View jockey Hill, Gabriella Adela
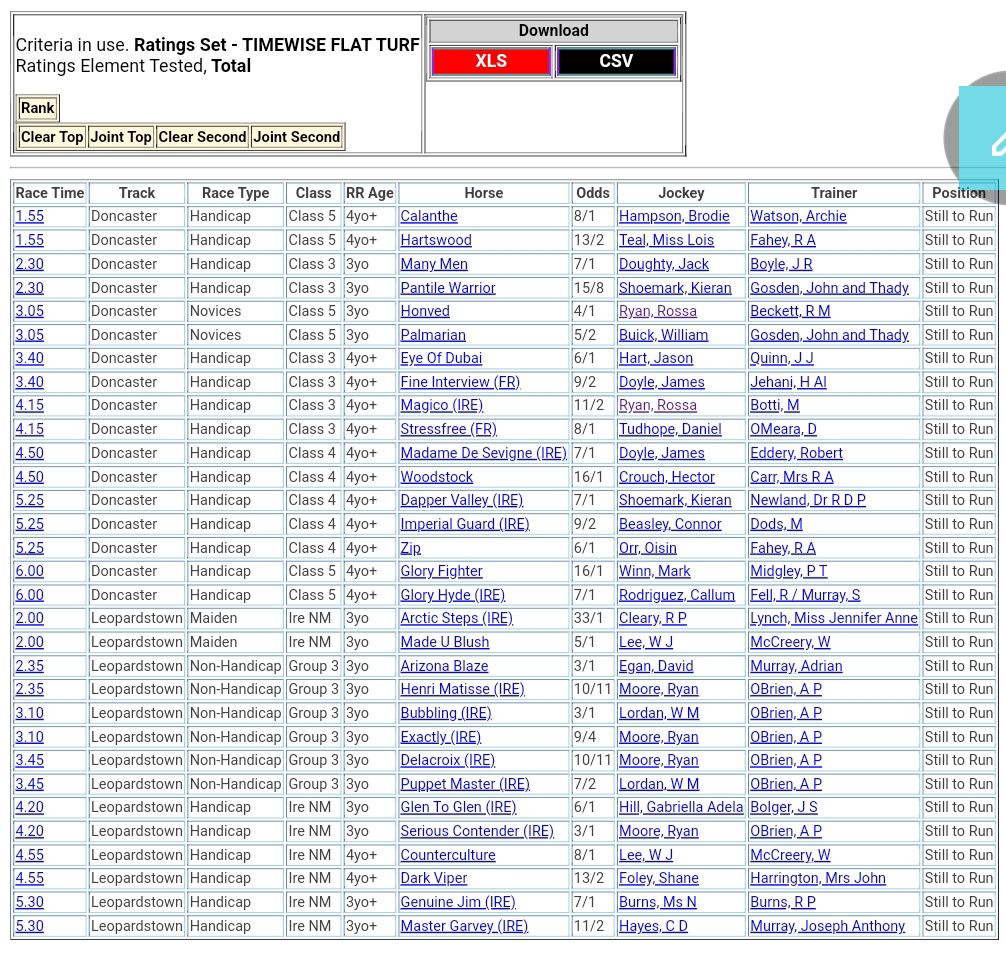 680,807
